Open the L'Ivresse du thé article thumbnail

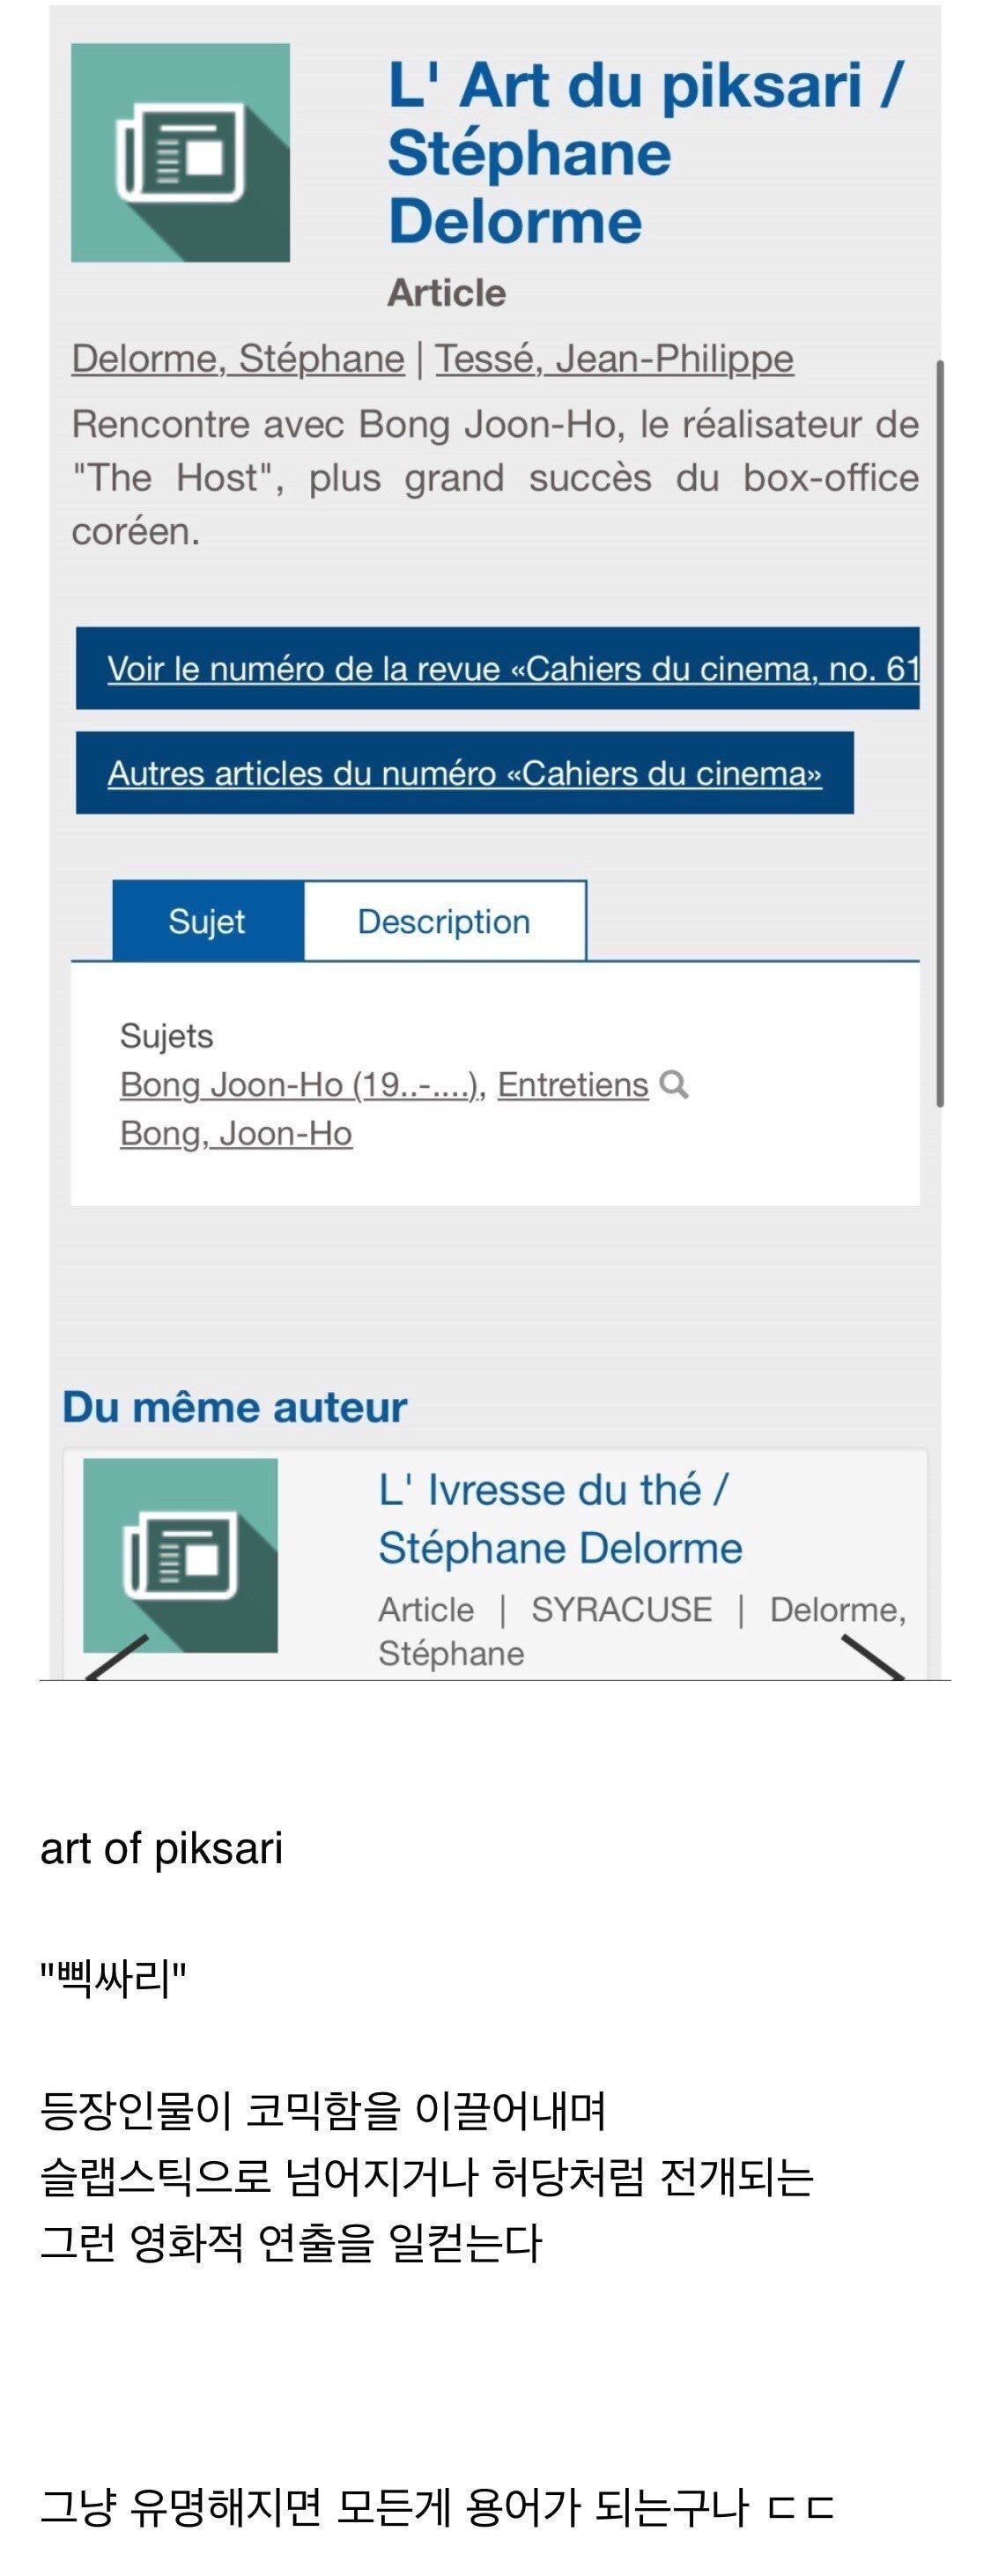(x=180, y=1555)
